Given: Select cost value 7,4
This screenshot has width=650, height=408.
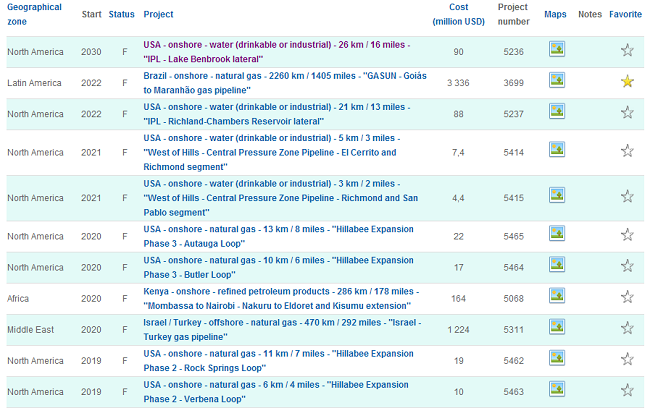Looking at the screenshot, I should [x=458, y=153].
